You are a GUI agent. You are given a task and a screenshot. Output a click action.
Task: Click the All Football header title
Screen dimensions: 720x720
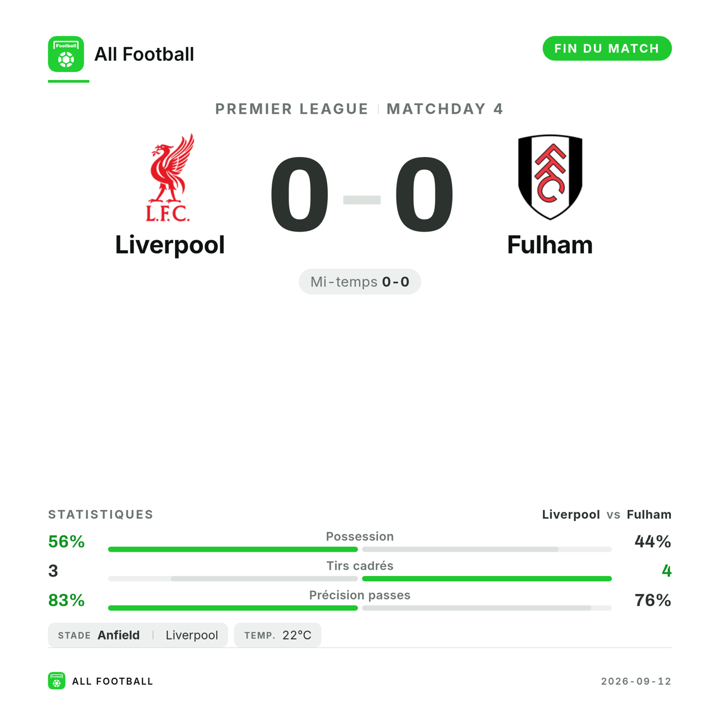[x=144, y=54]
